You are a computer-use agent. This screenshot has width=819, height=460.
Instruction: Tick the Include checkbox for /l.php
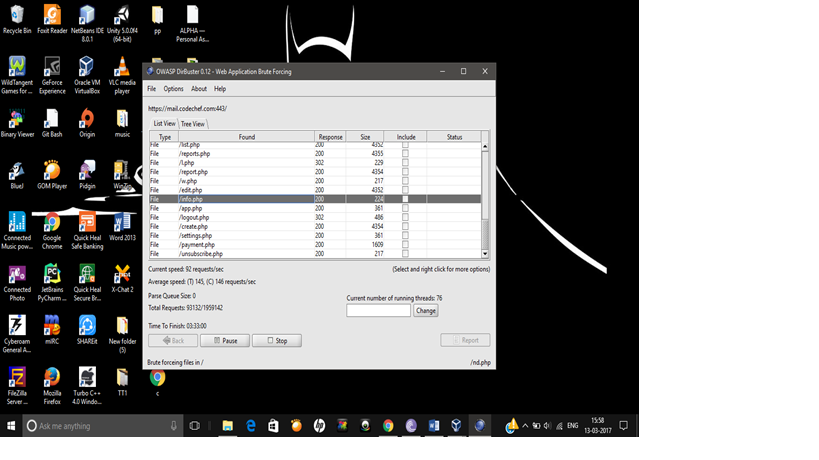(x=405, y=162)
